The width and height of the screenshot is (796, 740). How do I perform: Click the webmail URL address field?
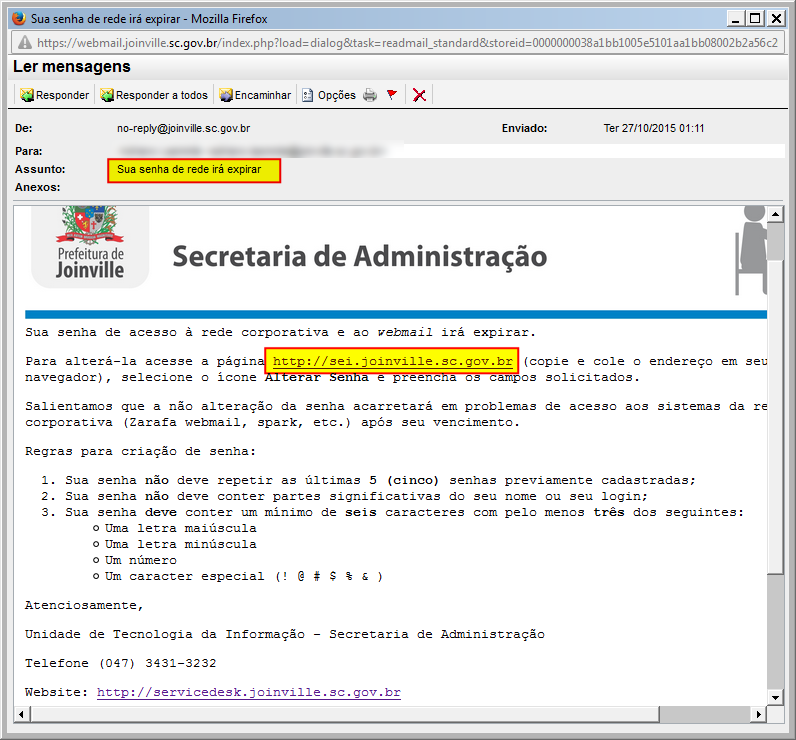398,43
